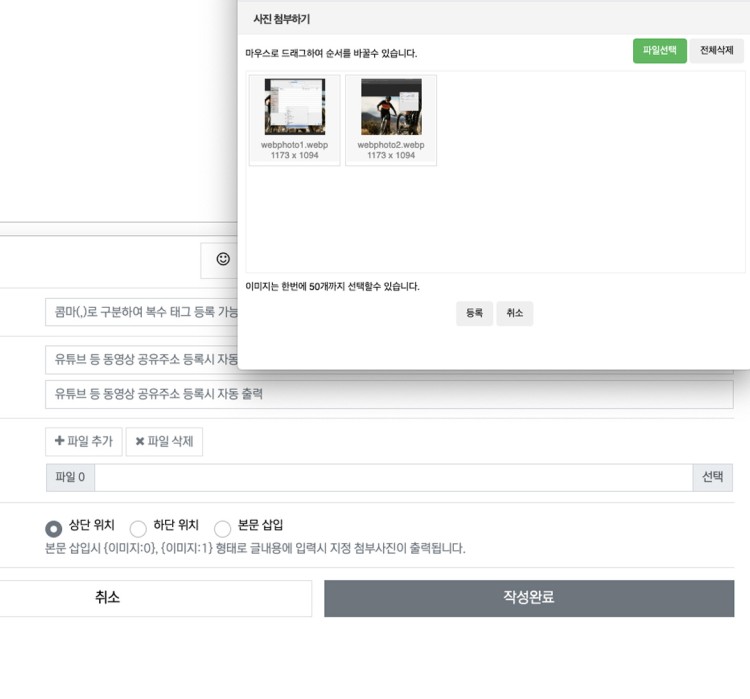Click the 파일 0 label
750x699 pixels.
[70, 478]
